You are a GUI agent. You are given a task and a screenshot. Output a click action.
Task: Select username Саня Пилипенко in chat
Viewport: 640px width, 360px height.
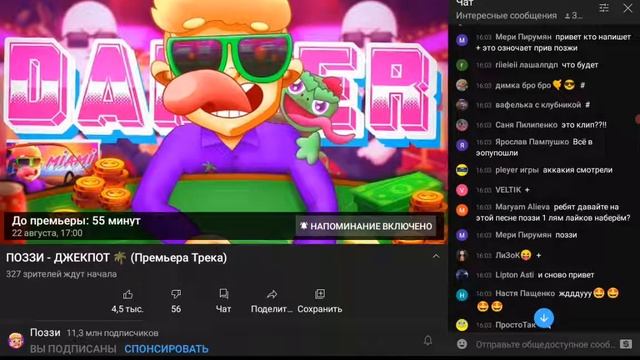pyautogui.click(x=526, y=125)
